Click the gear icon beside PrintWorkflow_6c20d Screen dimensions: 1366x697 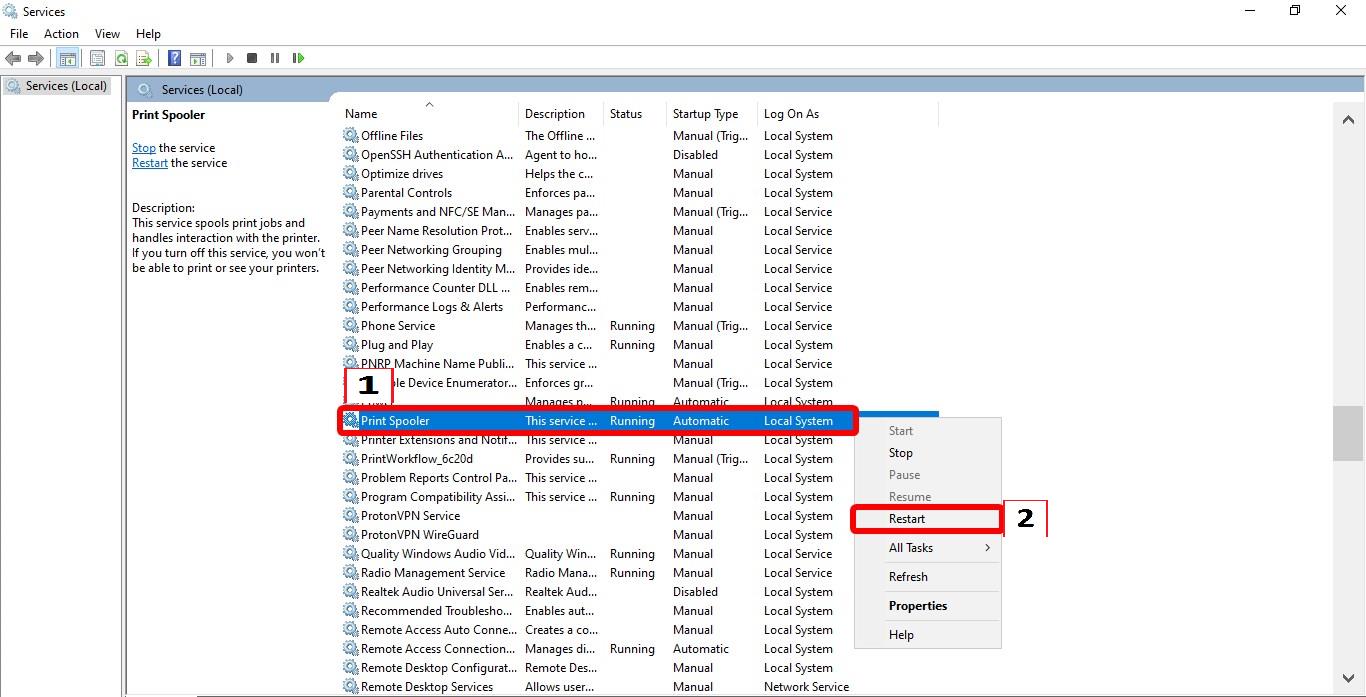(350, 458)
